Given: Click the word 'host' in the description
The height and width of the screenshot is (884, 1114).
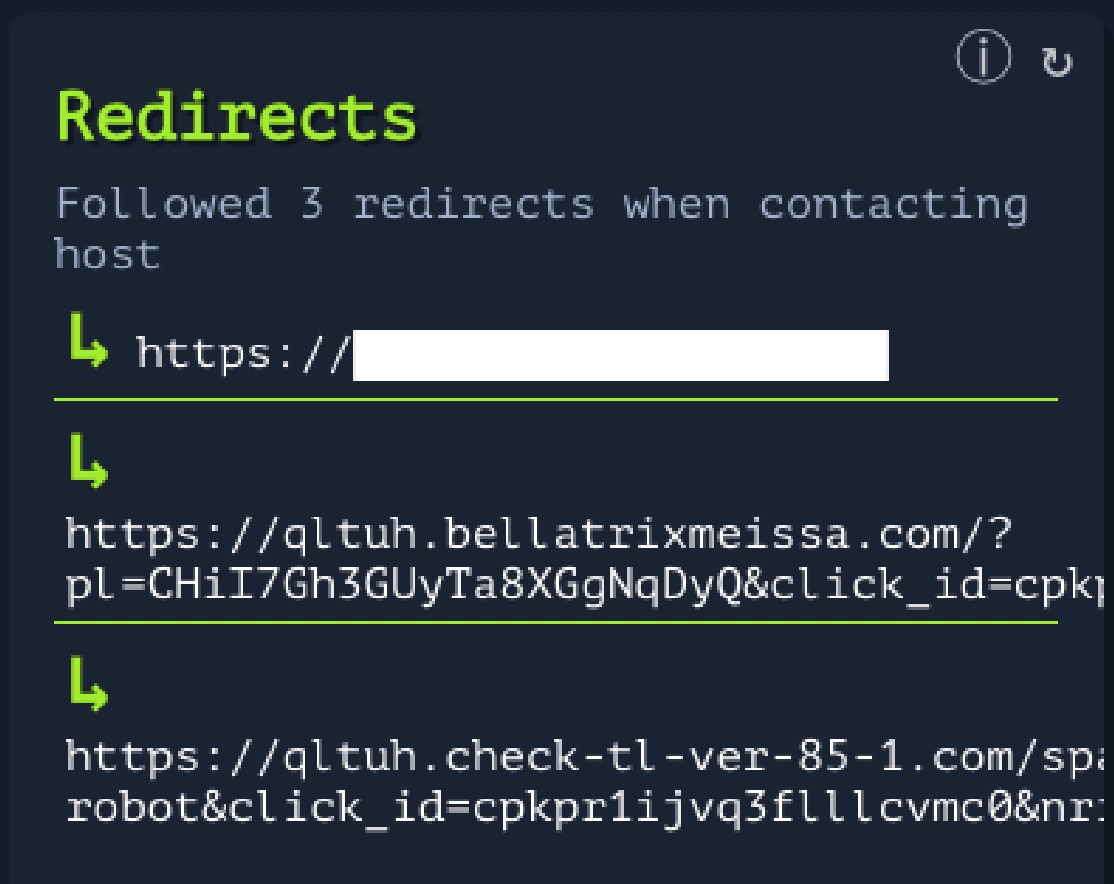Looking at the screenshot, I should pos(107,254).
